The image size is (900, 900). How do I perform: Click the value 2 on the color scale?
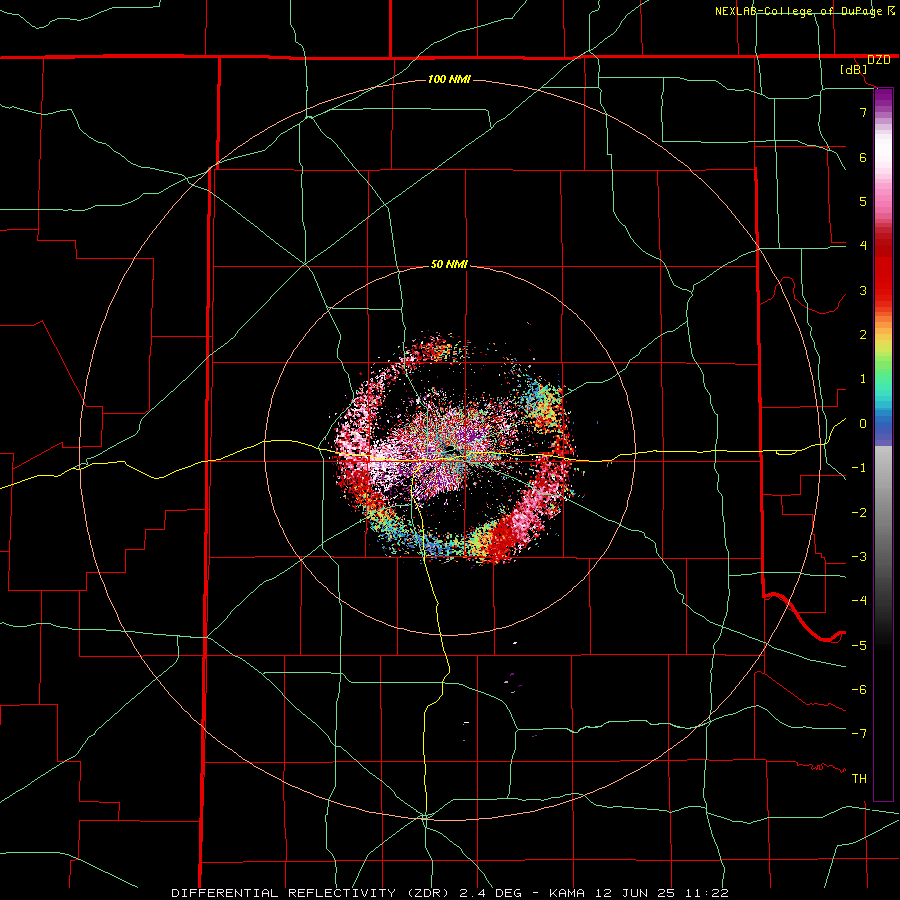coord(863,335)
